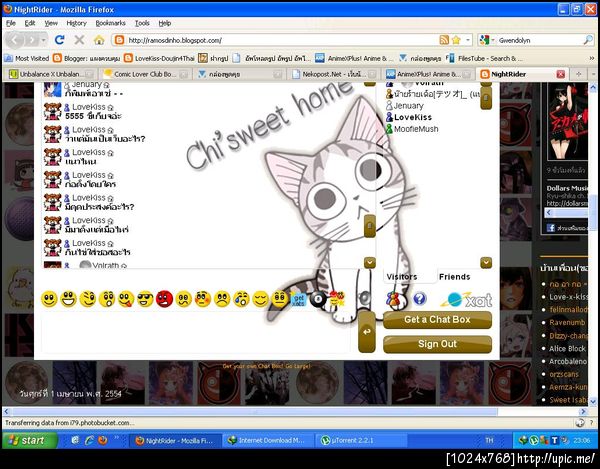Open the File menu
Image resolution: width=600 pixels, height=469 pixels.
[11, 23]
